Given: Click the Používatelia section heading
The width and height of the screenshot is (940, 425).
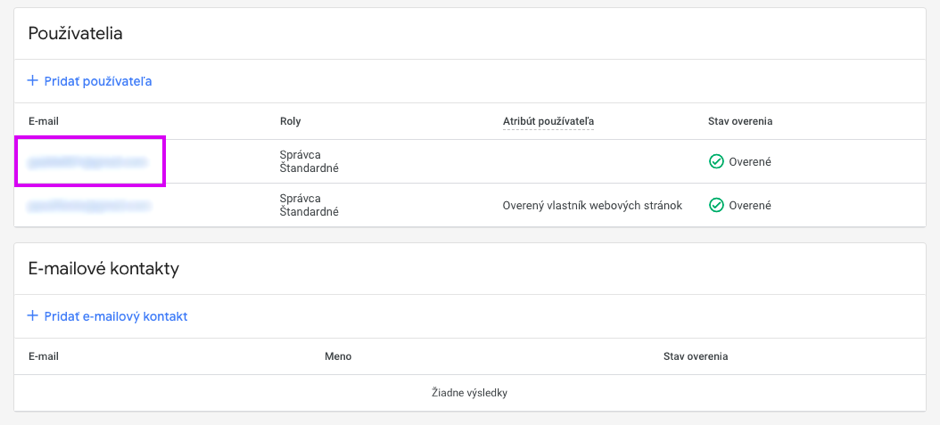Looking at the screenshot, I should click(76, 34).
